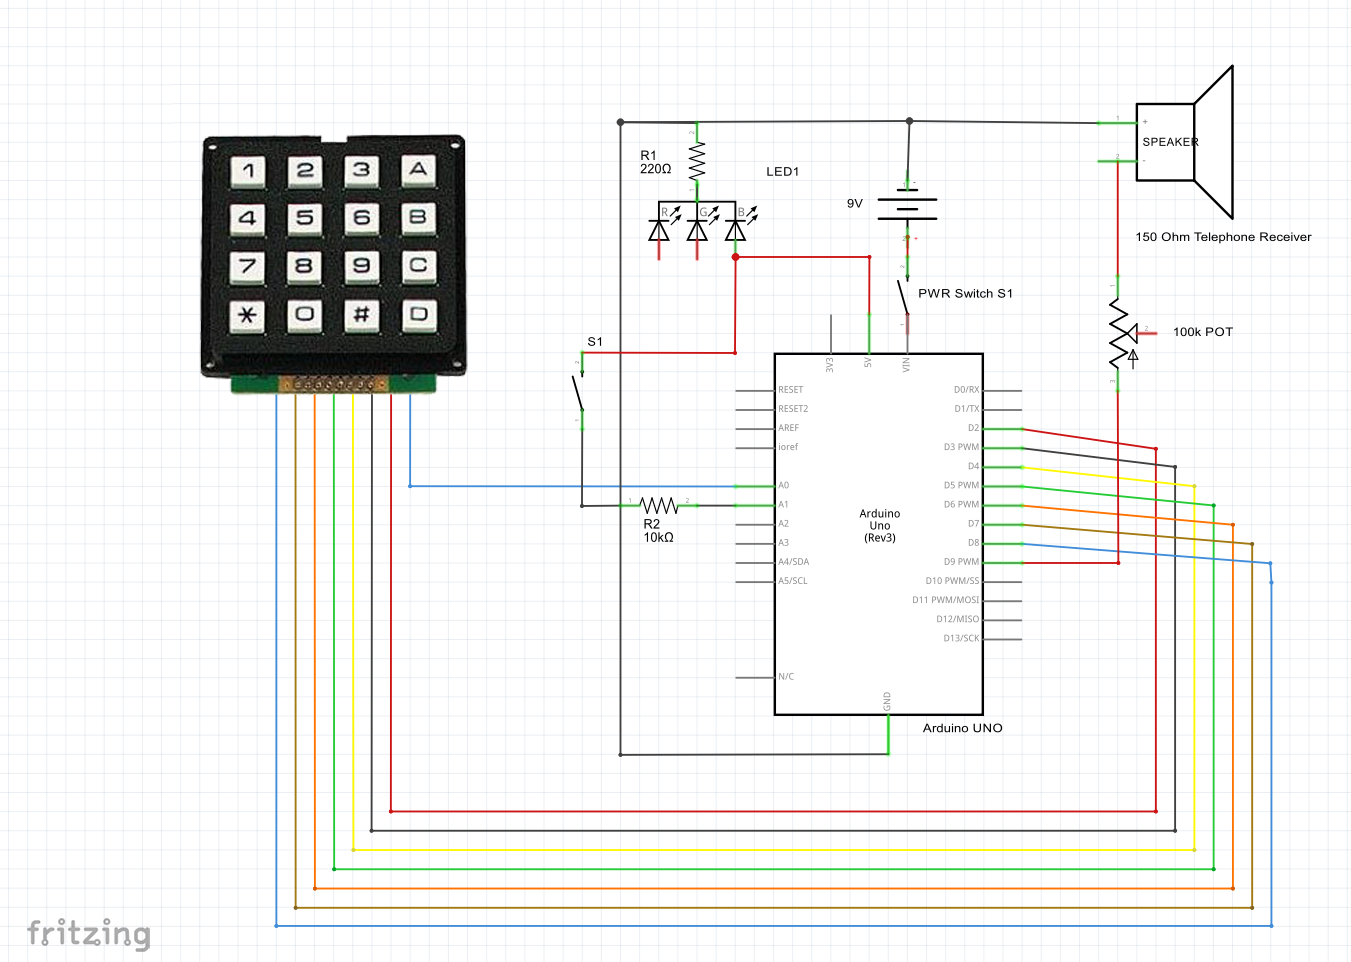This screenshot has height=962, width=1351.
Task: Open the A0 pin connection
Action: 784,485
